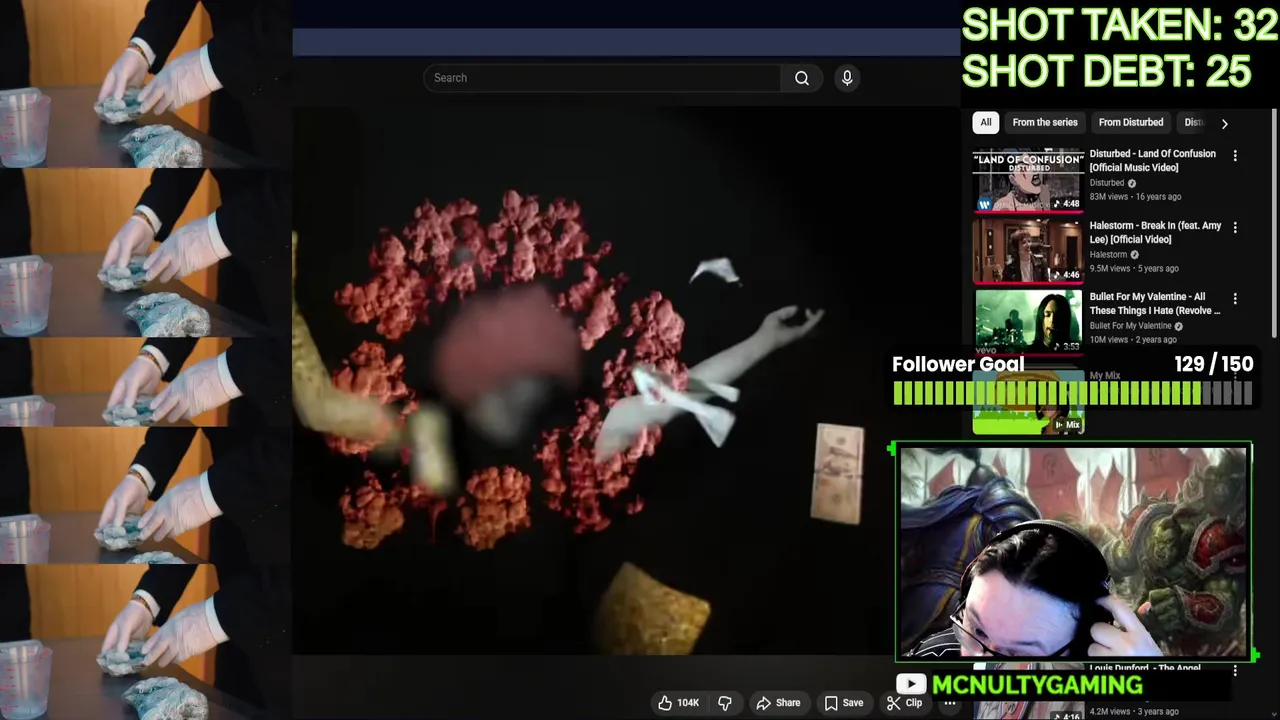The height and width of the screenshot is (720, 1280).
Task: Click the Search text field
Action: (602, 78)
